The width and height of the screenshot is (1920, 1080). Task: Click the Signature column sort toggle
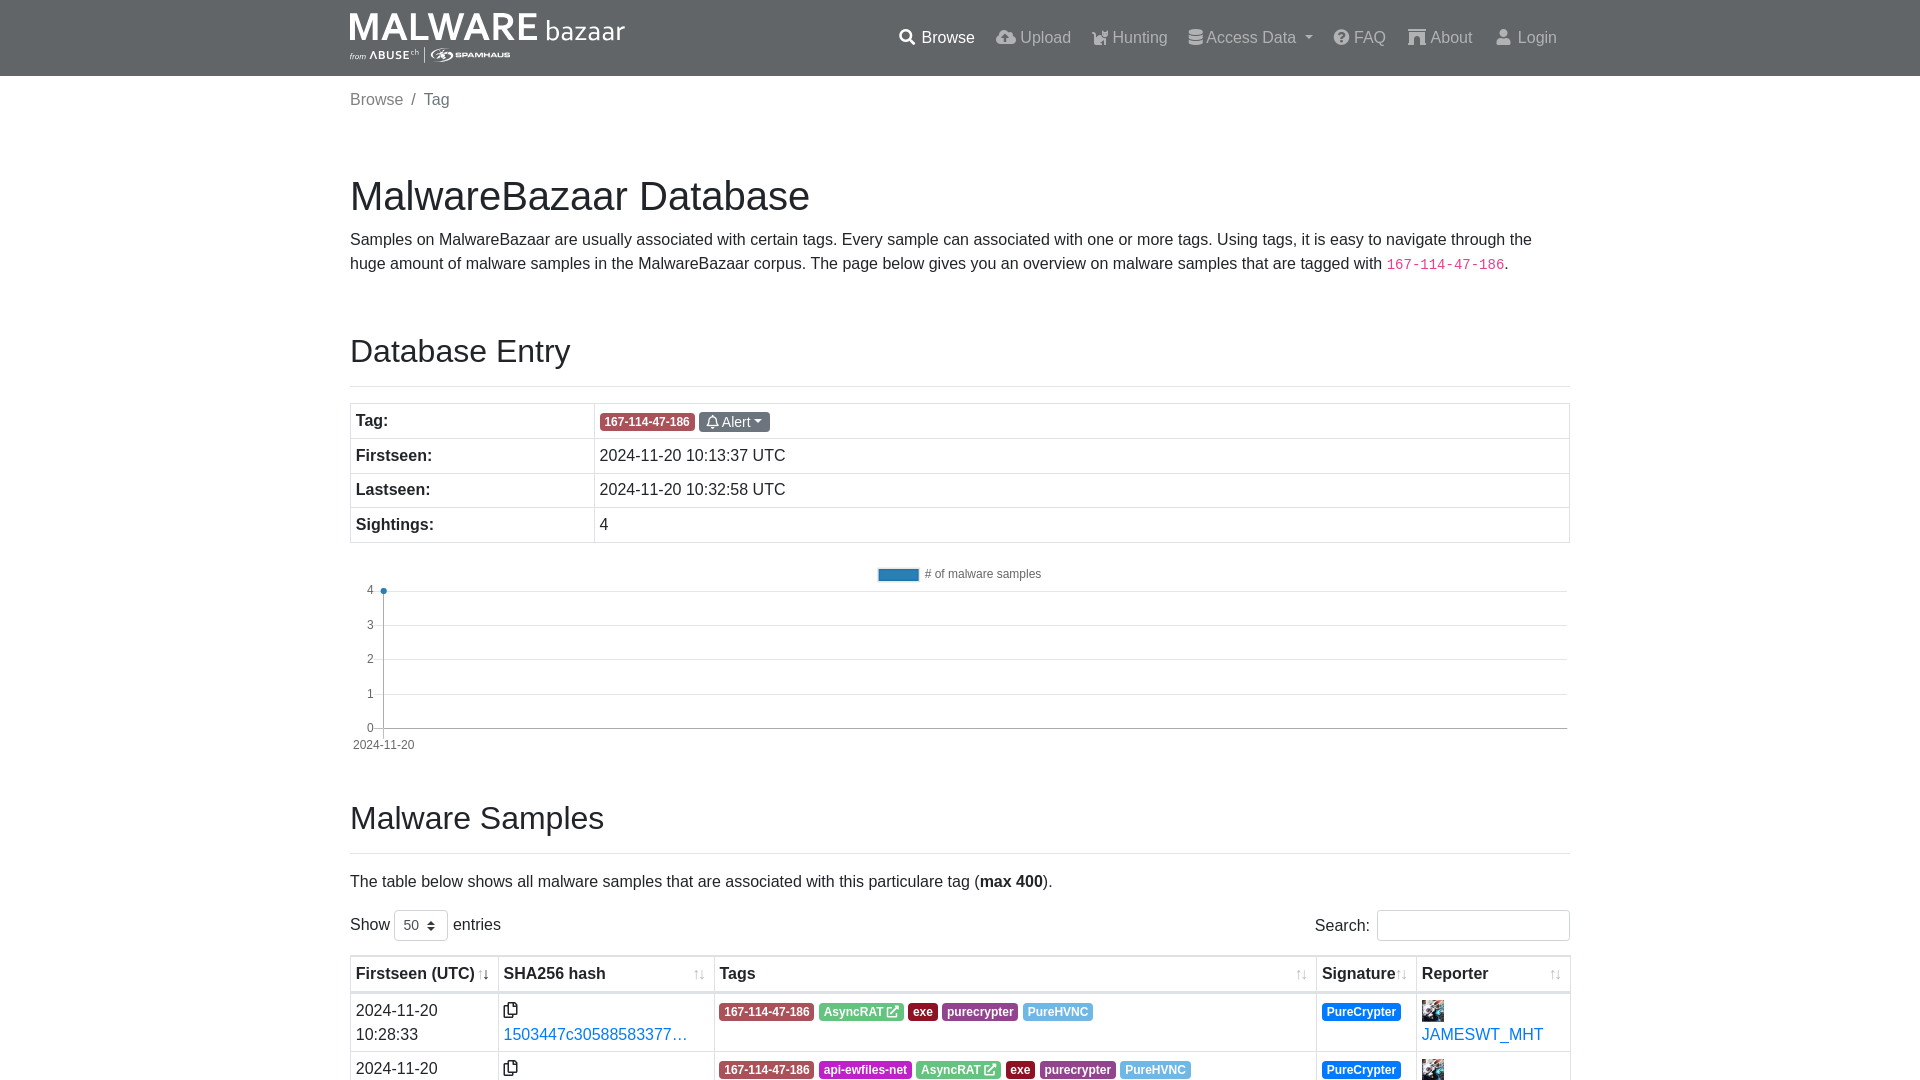[x=1403, y=973]
